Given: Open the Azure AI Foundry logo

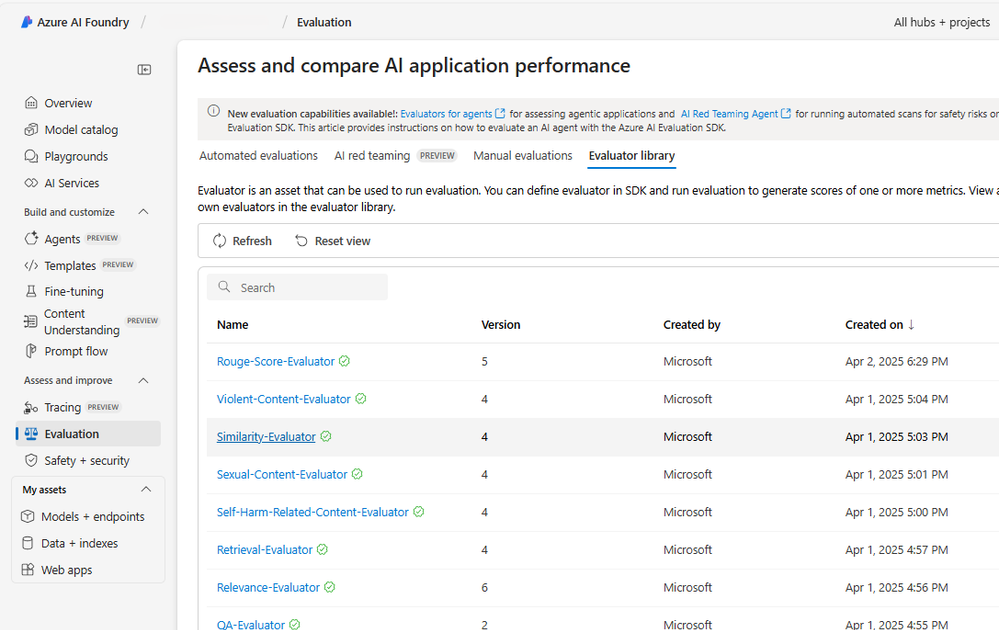Looking at the screenshot, I should (26, 22).
